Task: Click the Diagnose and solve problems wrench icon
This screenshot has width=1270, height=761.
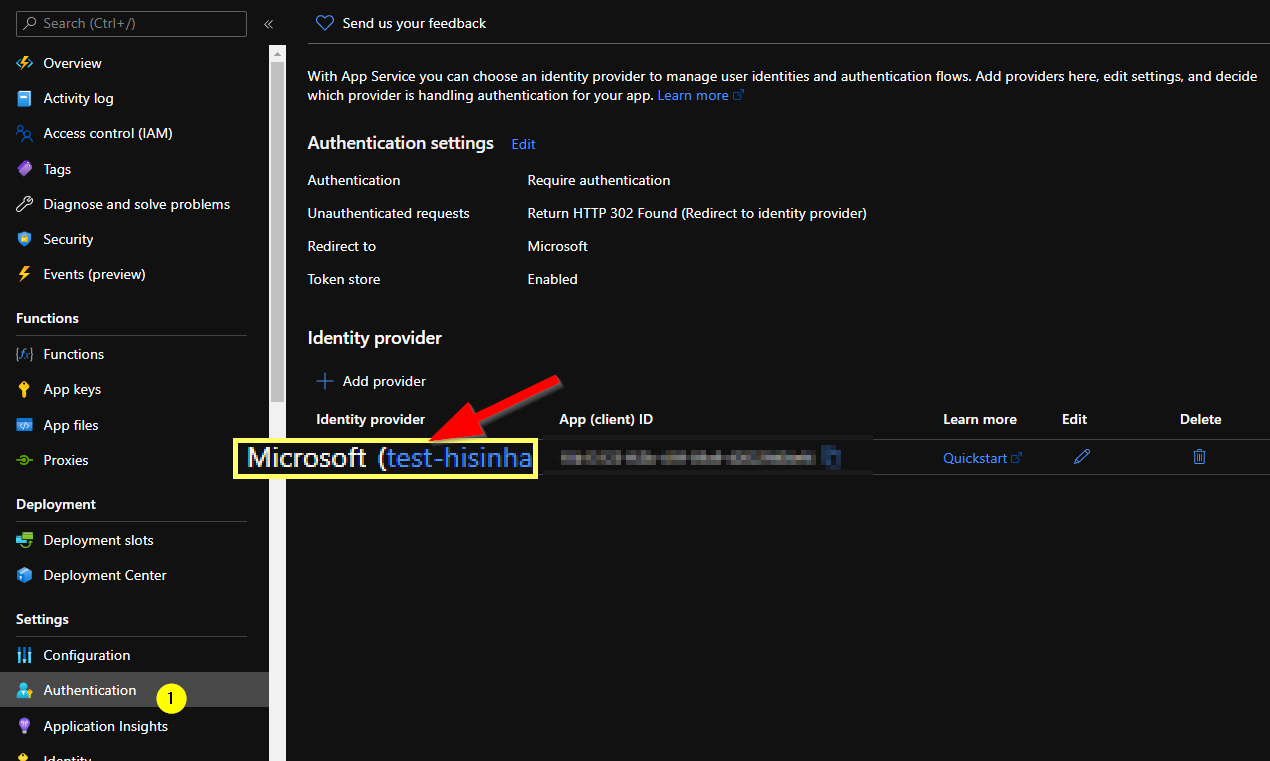Action: (25, 204)
